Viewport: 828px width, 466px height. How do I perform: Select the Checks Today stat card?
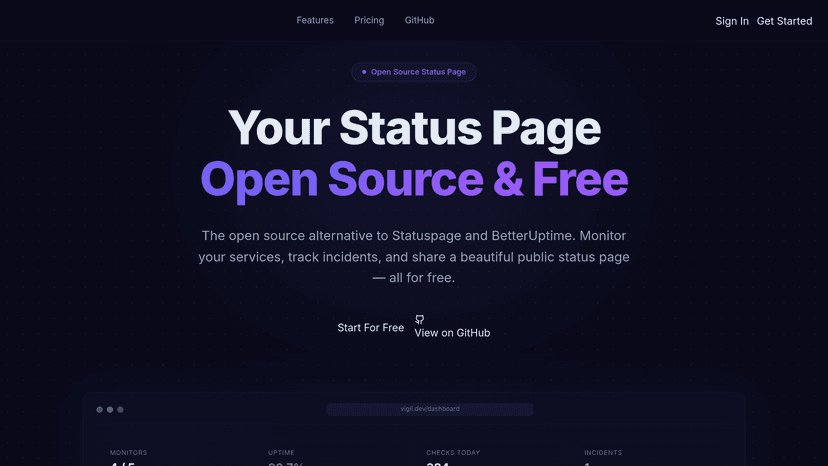[x=491, y=455]
